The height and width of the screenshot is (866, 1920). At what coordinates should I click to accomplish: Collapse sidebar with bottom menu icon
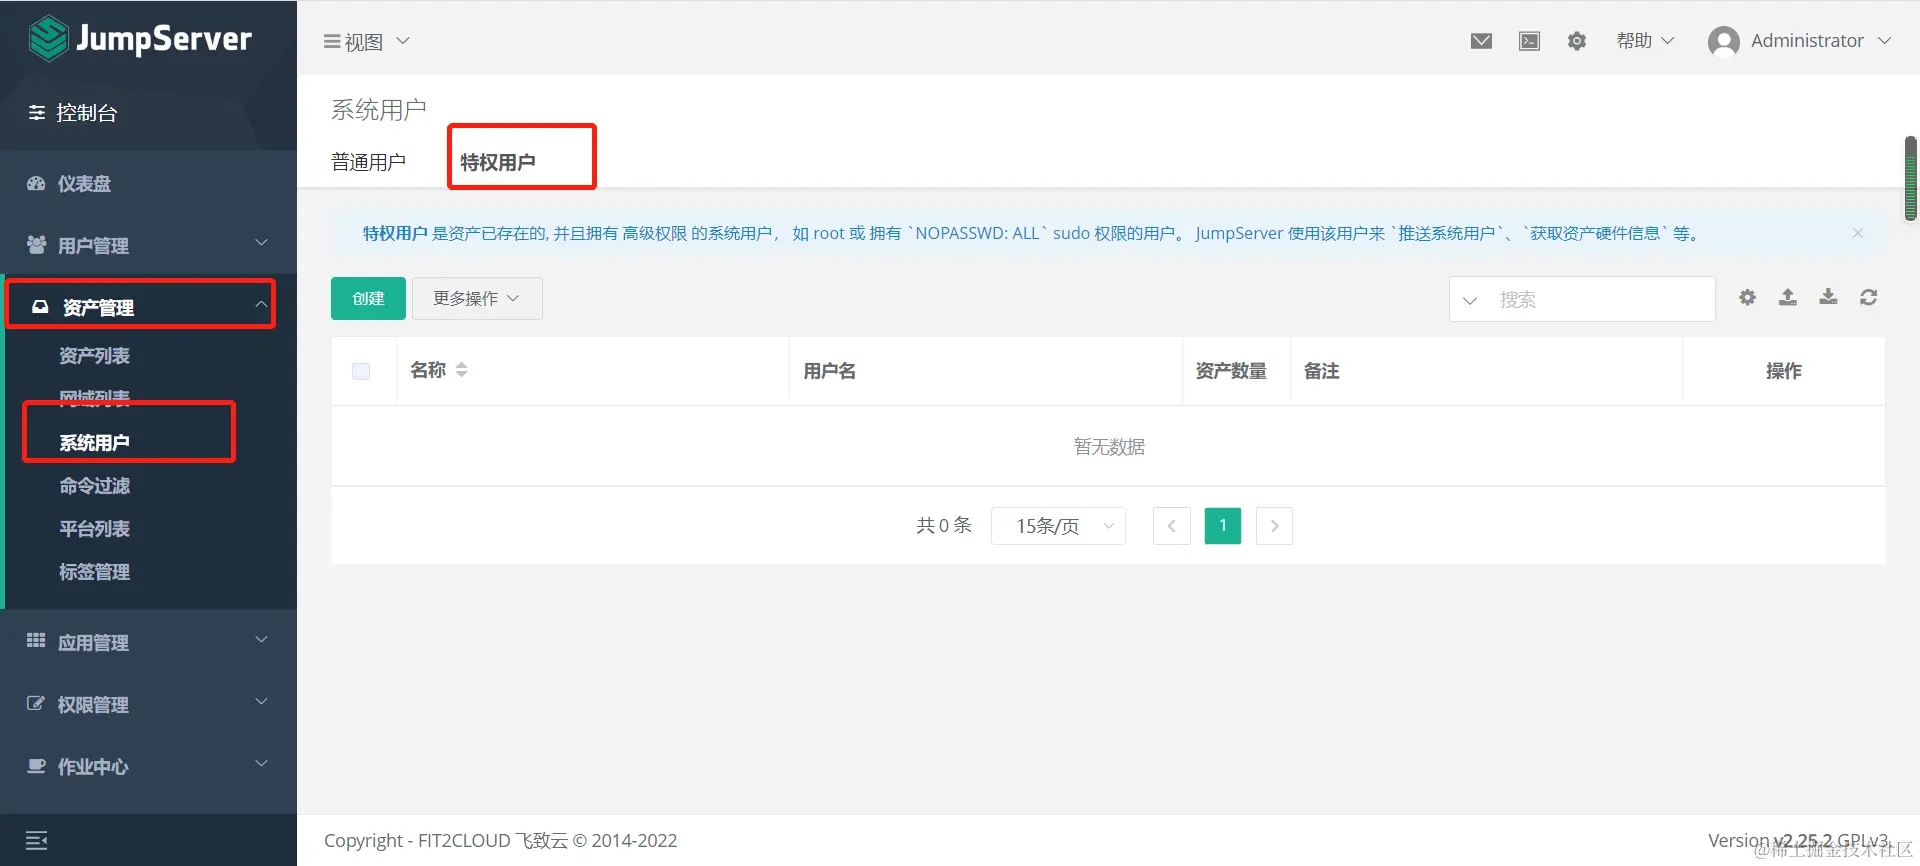pyautogui.click(x=37, y=841)
